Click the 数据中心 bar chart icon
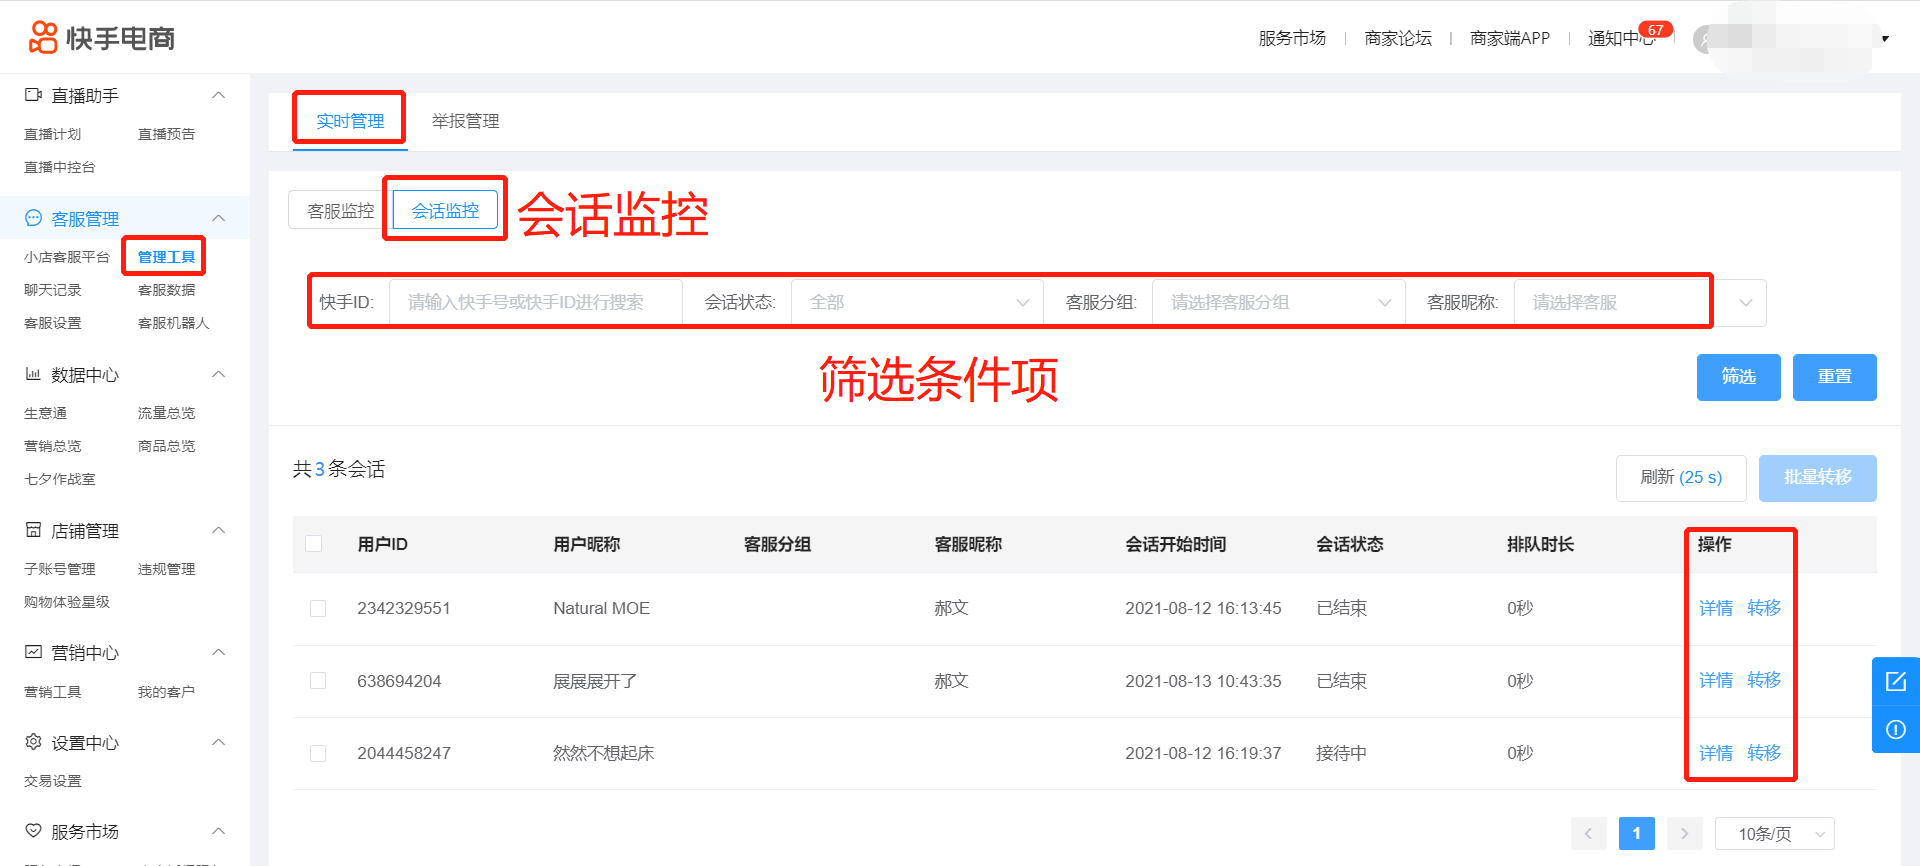Screen dimensions: 1920x866 pyautogui.click(x=33, y=374)
